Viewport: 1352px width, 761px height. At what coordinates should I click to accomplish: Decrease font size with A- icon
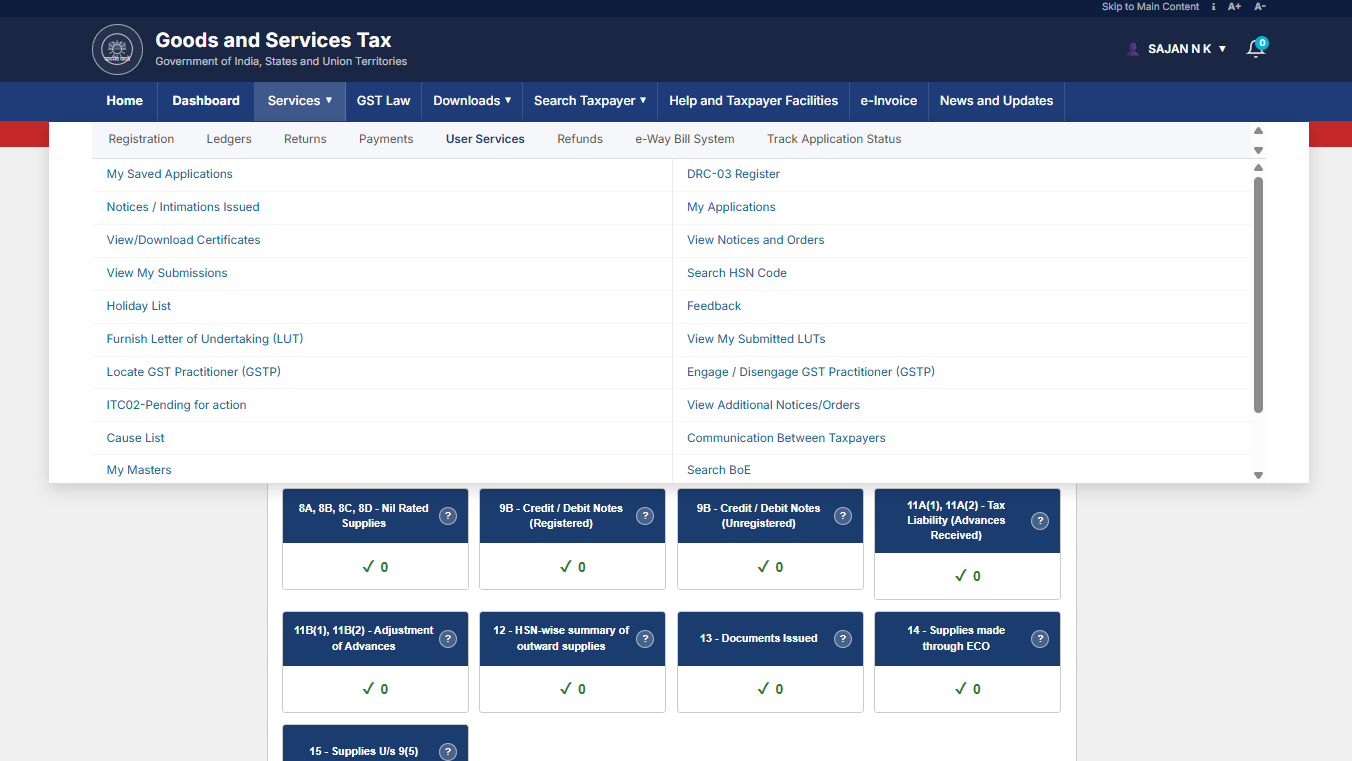tap(1260, 7)
